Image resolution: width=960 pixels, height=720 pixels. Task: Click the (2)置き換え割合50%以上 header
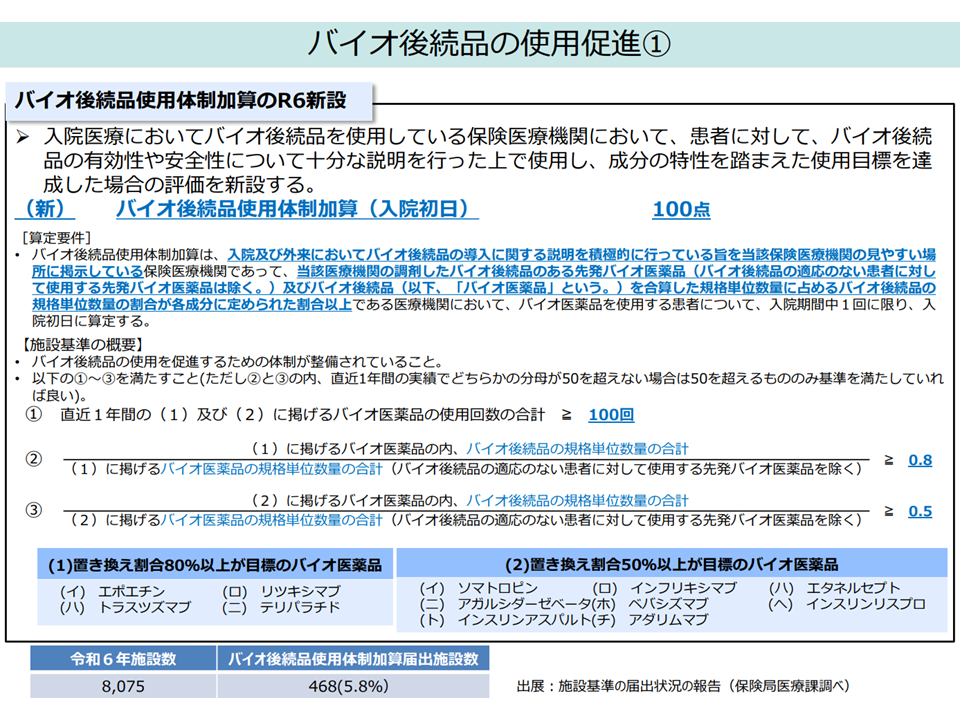(671, 565)
